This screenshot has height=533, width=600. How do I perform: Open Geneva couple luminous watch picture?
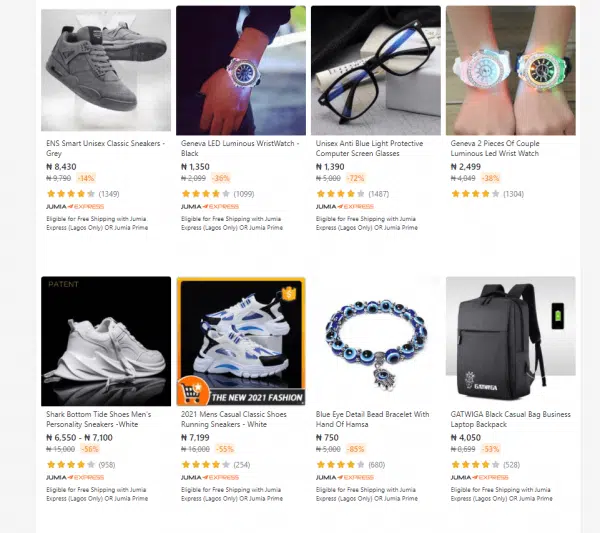(510, 70)
